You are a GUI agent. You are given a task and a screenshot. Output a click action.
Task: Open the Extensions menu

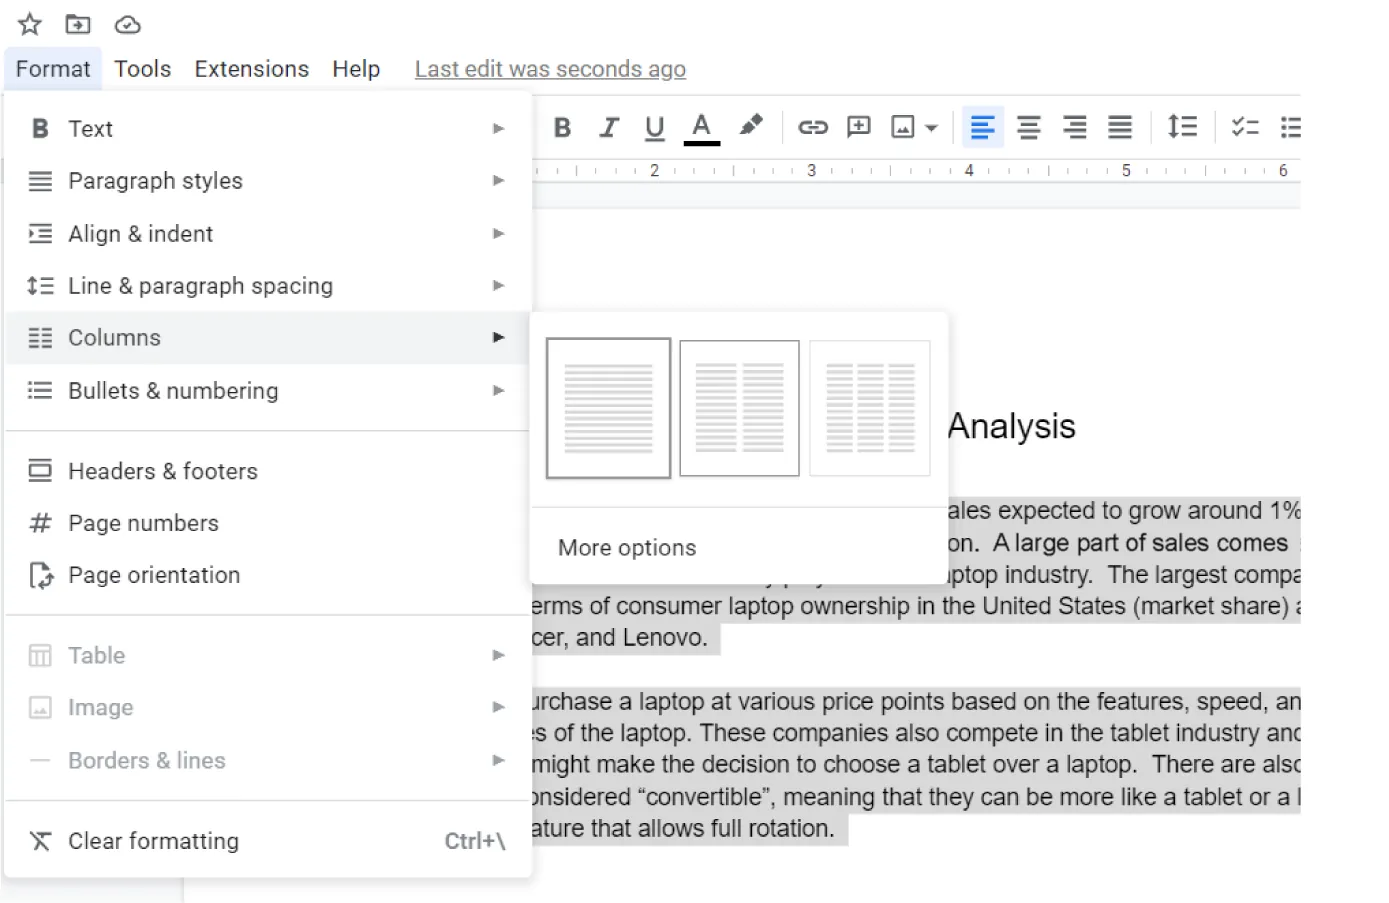(251, 68)
